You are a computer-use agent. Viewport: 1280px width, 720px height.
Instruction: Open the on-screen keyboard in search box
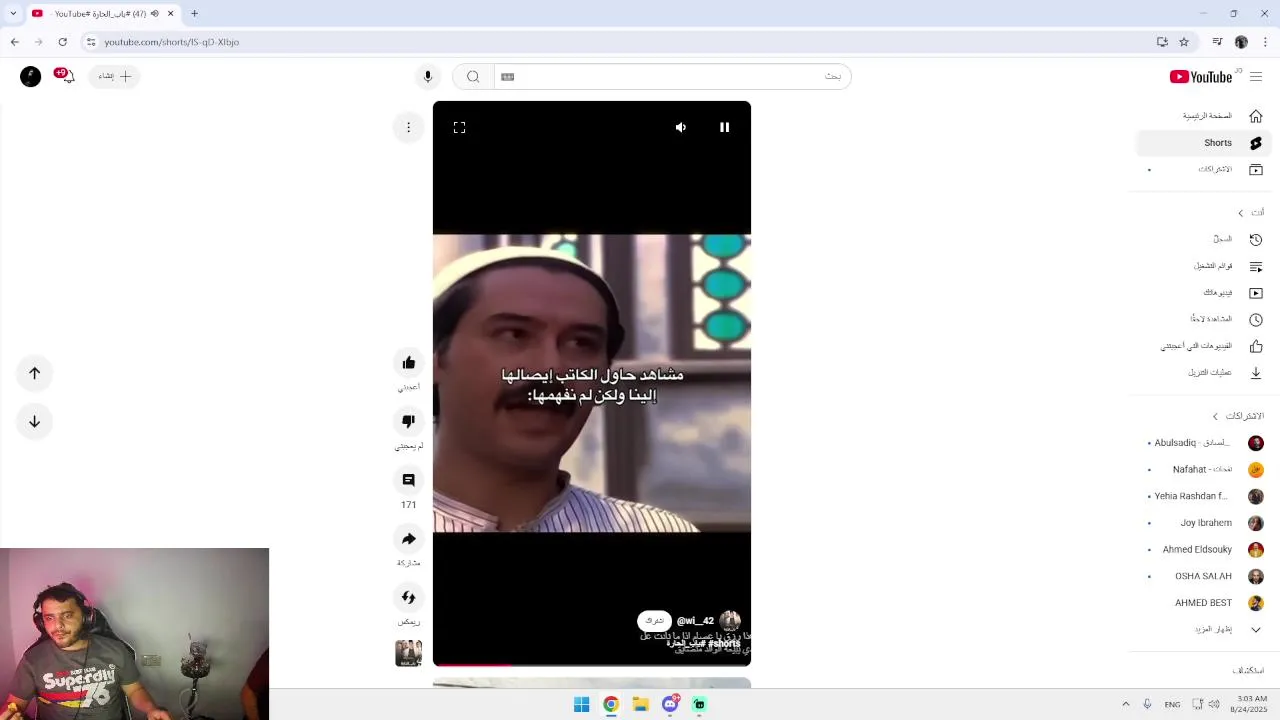[x=507, y=77]
